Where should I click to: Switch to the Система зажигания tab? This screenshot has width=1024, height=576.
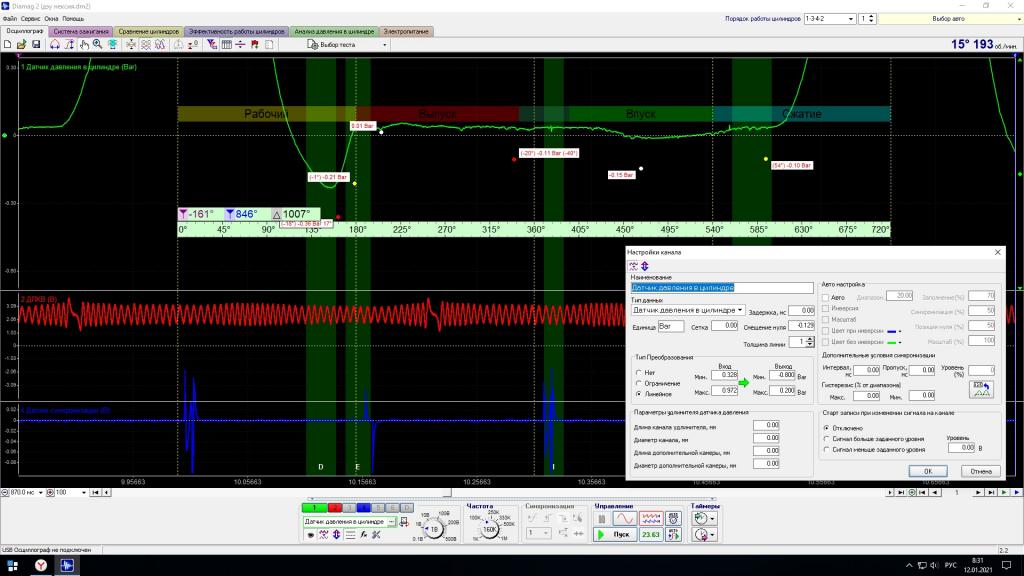click(81, 31)
